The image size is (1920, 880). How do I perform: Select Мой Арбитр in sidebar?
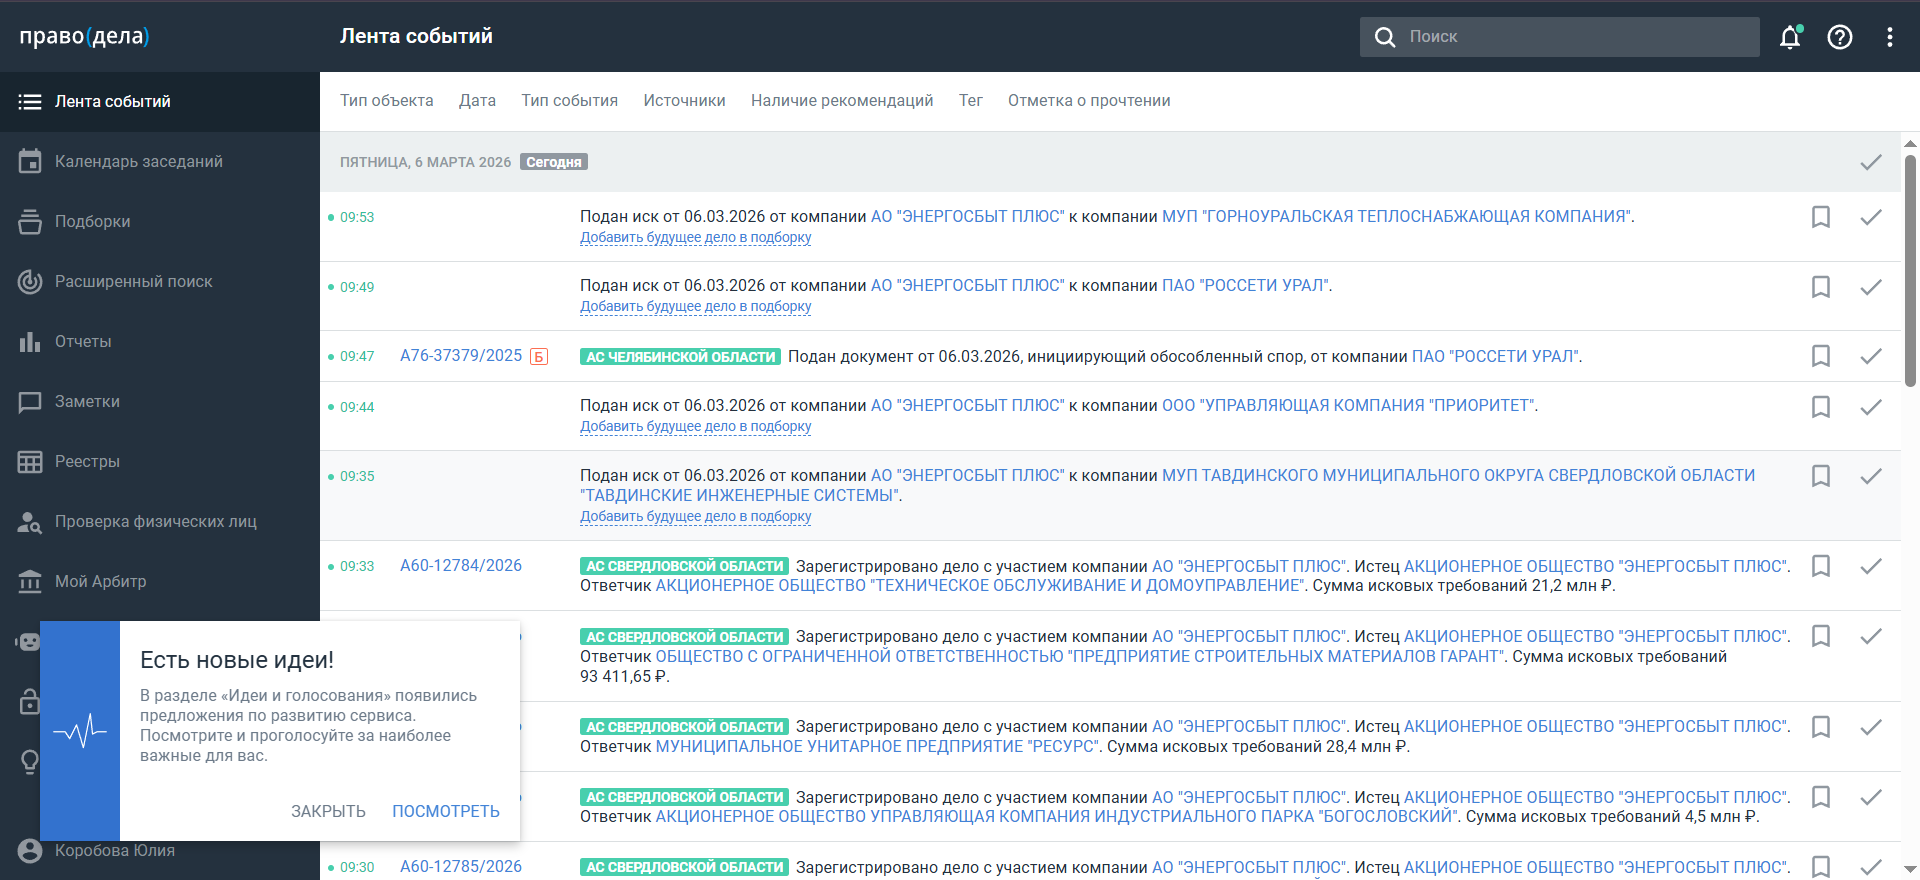point(100,581)
